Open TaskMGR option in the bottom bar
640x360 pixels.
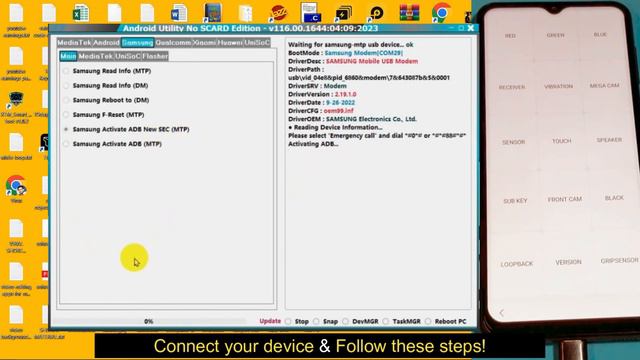[402, 322]
